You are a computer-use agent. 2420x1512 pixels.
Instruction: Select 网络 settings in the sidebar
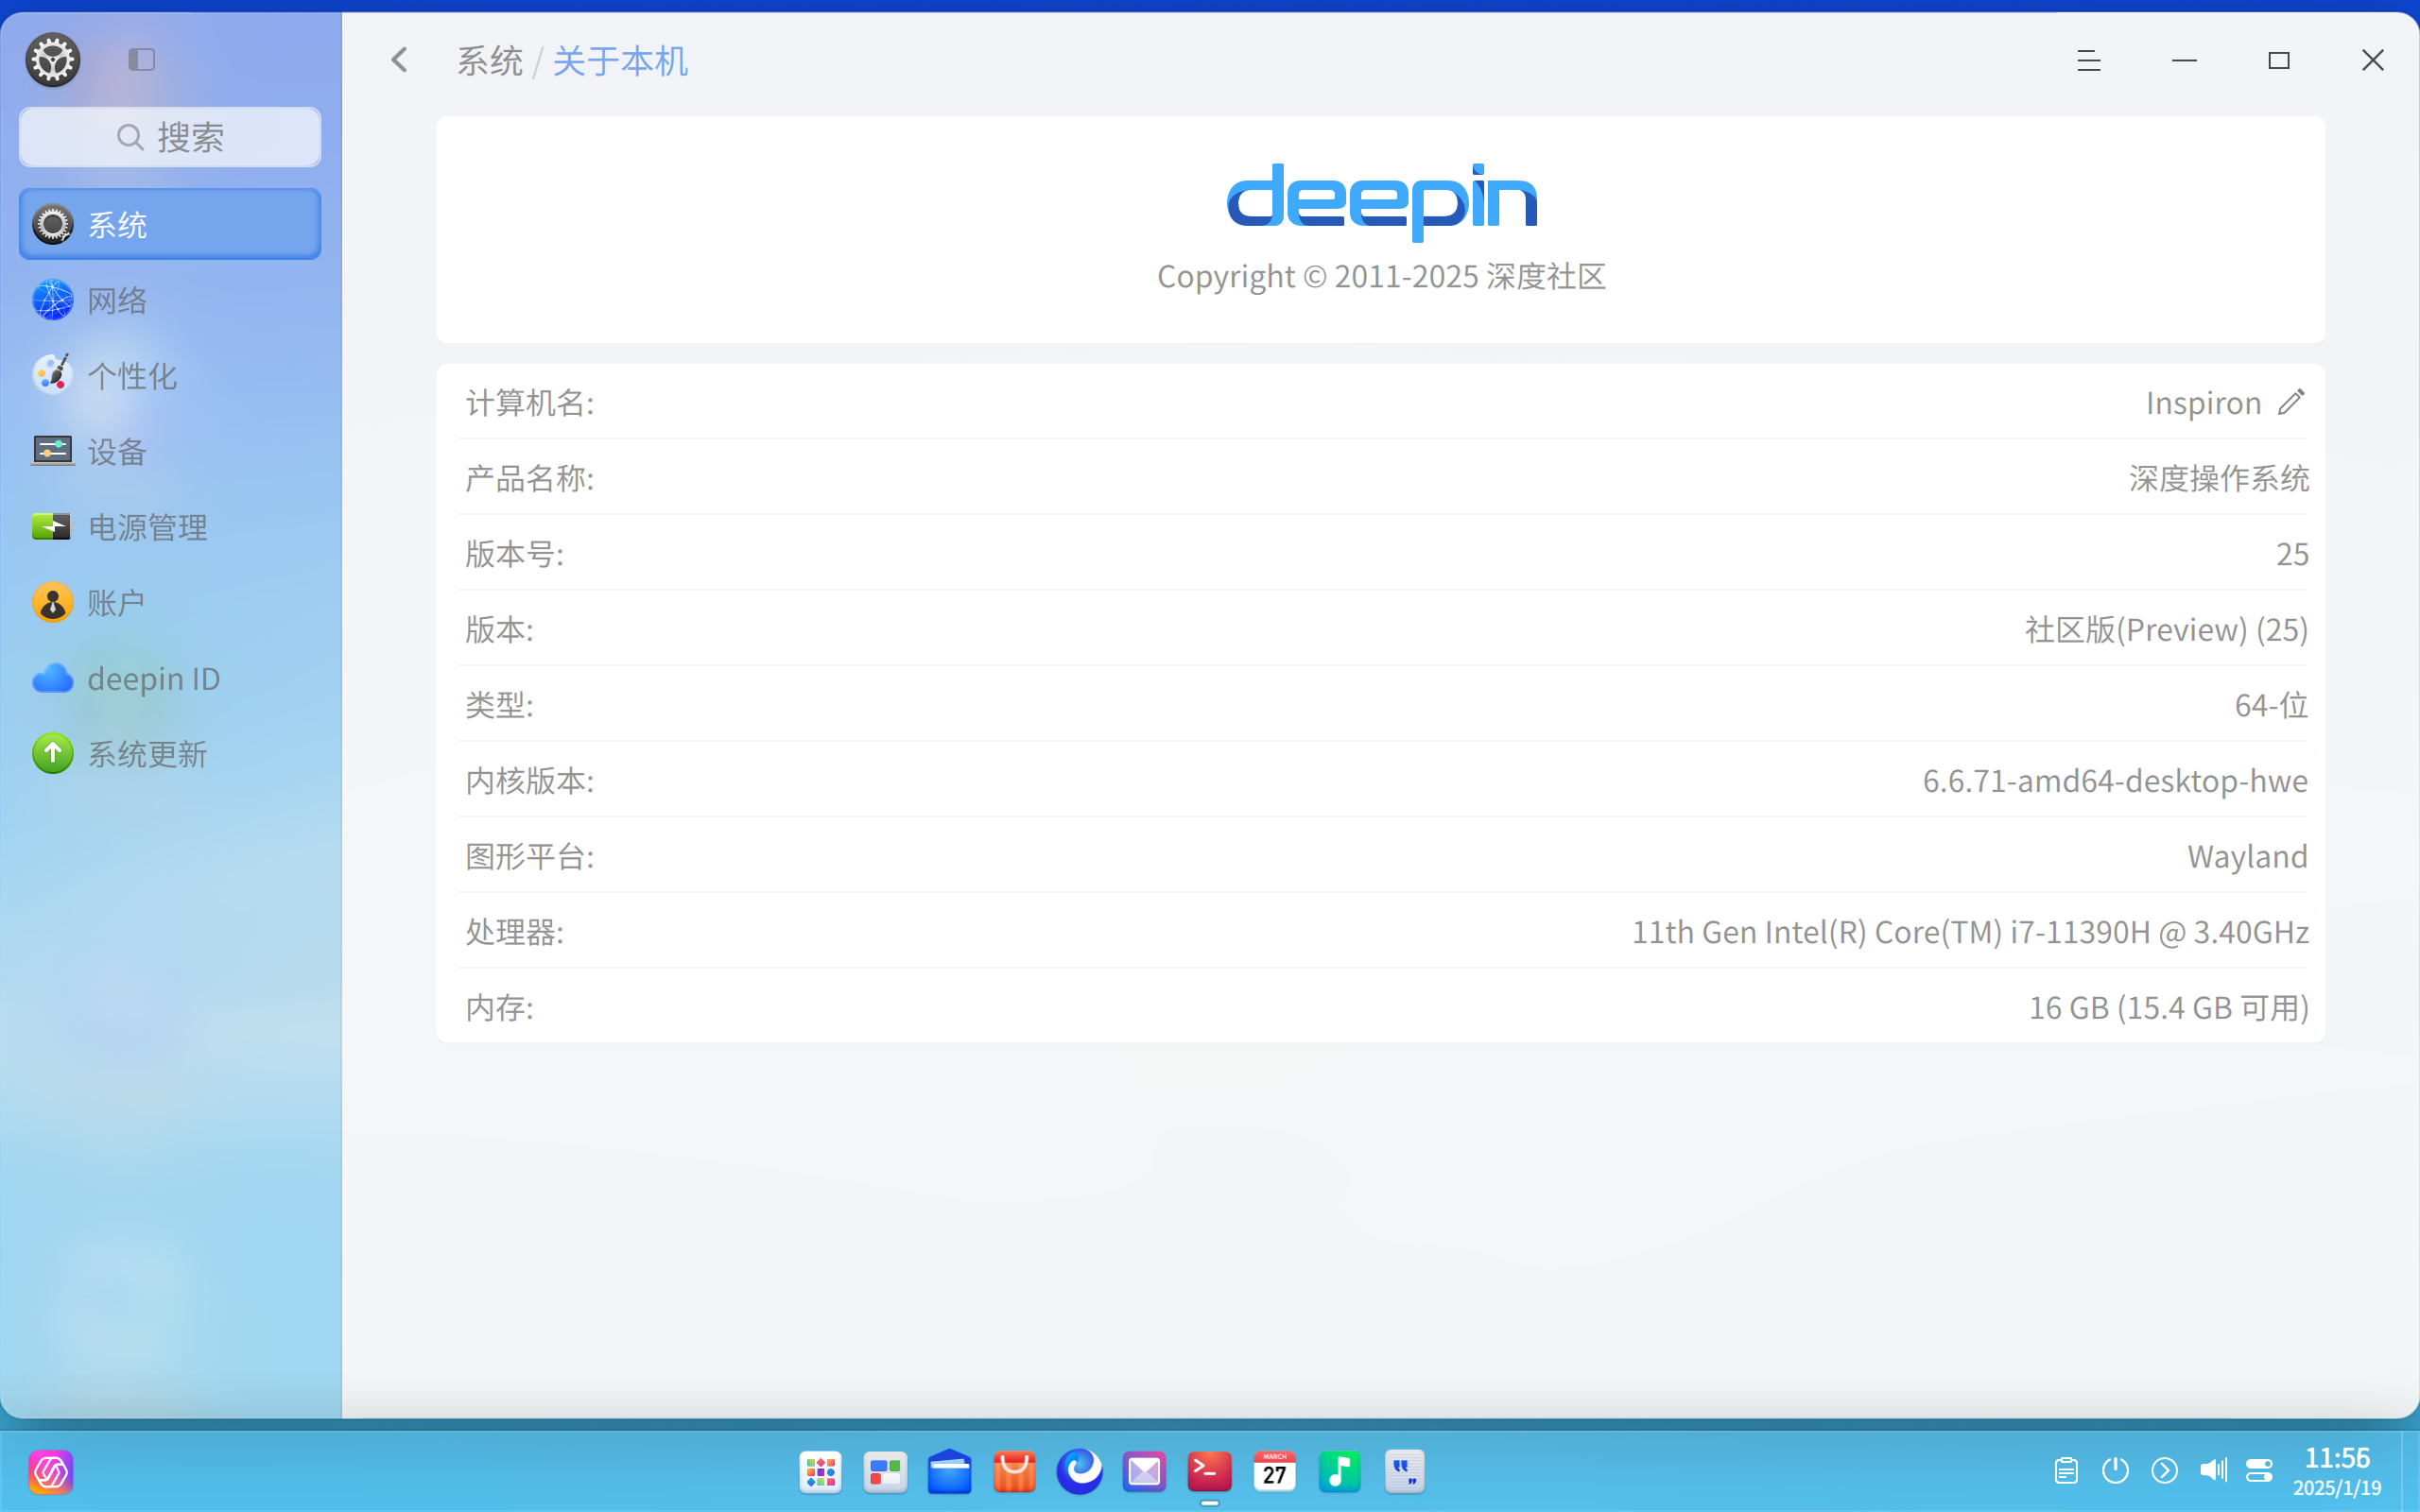[119, 299]
